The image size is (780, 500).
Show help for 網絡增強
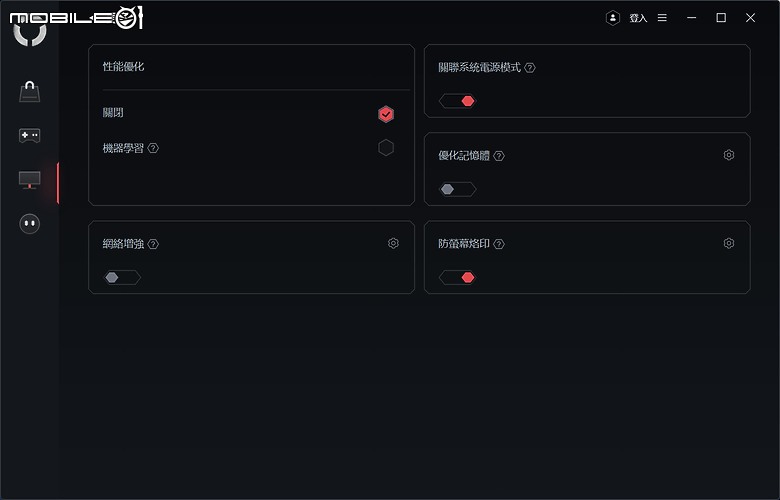(153, 244)
